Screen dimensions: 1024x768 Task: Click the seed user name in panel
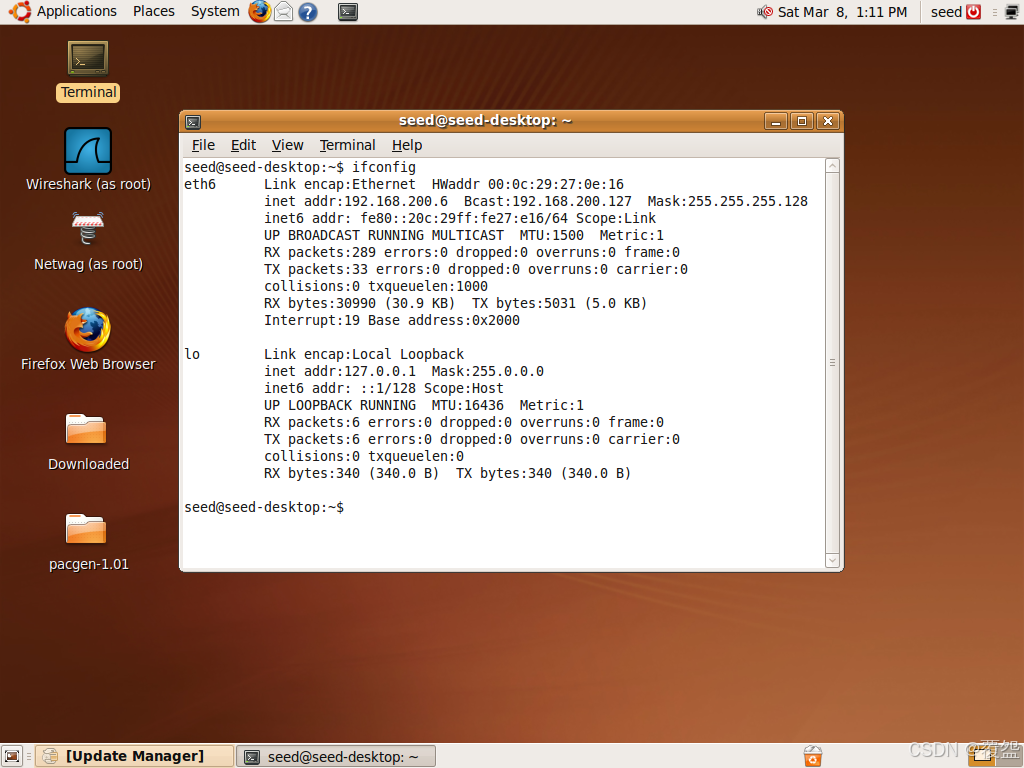click(946, 12)
